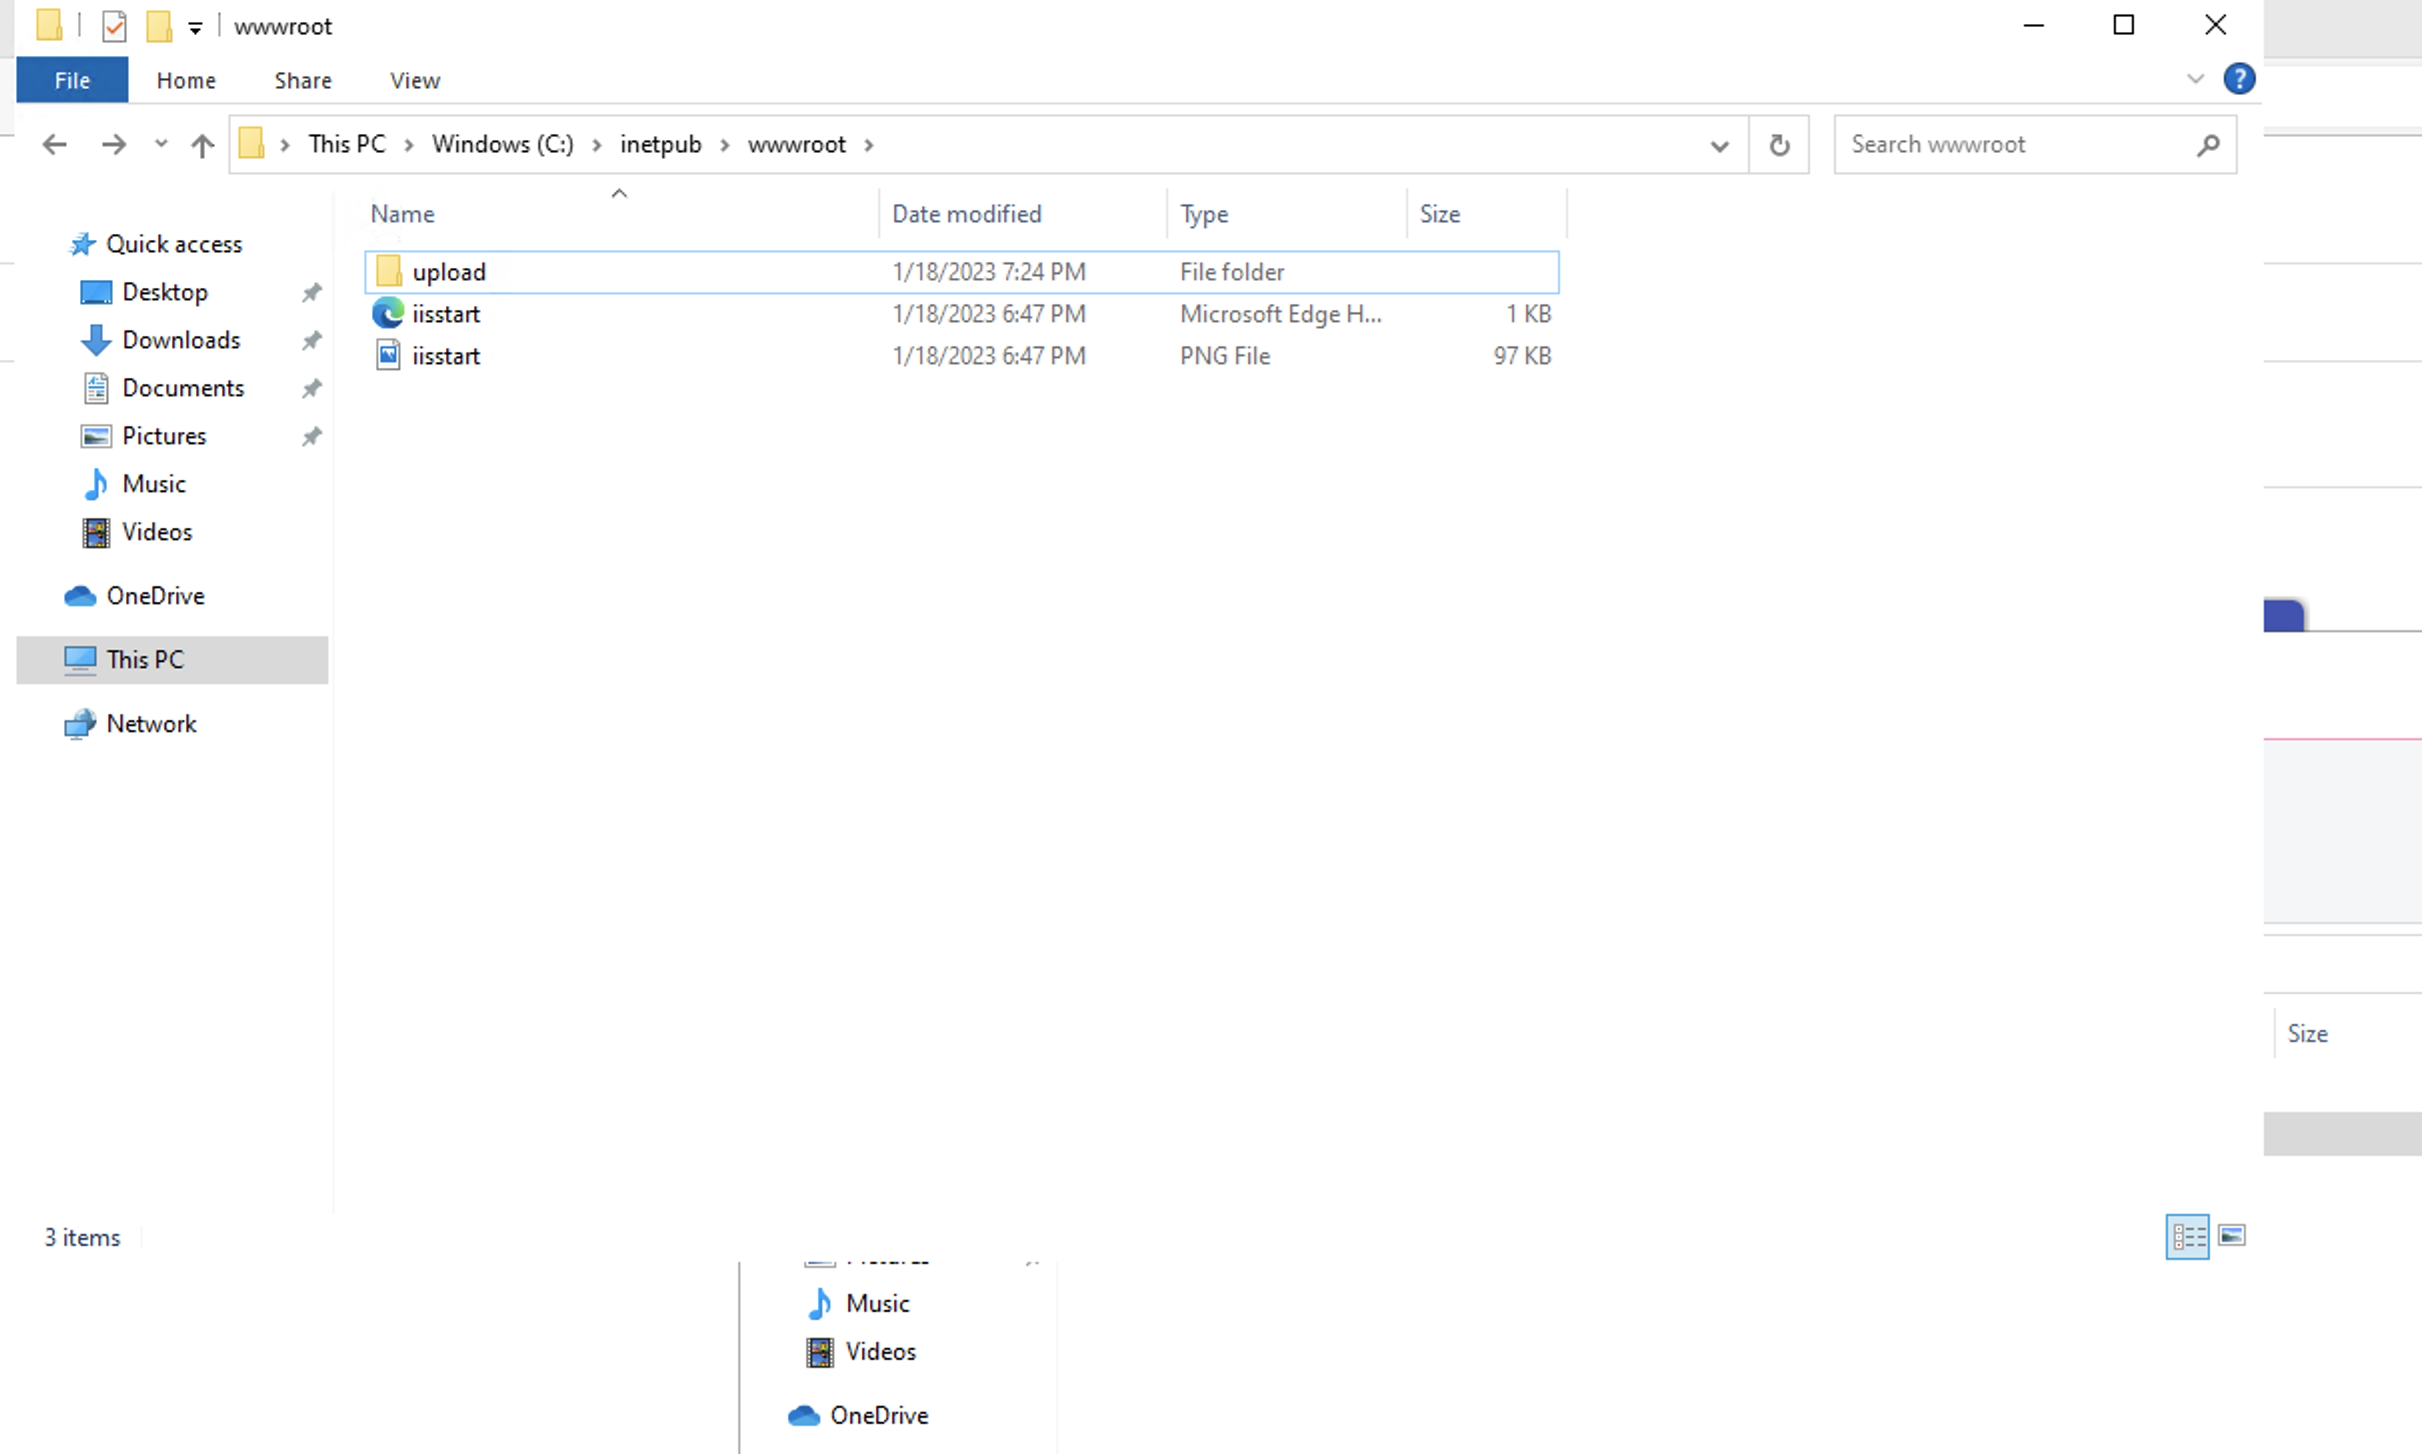Click the back navigation arrow

tap(54, 144)
